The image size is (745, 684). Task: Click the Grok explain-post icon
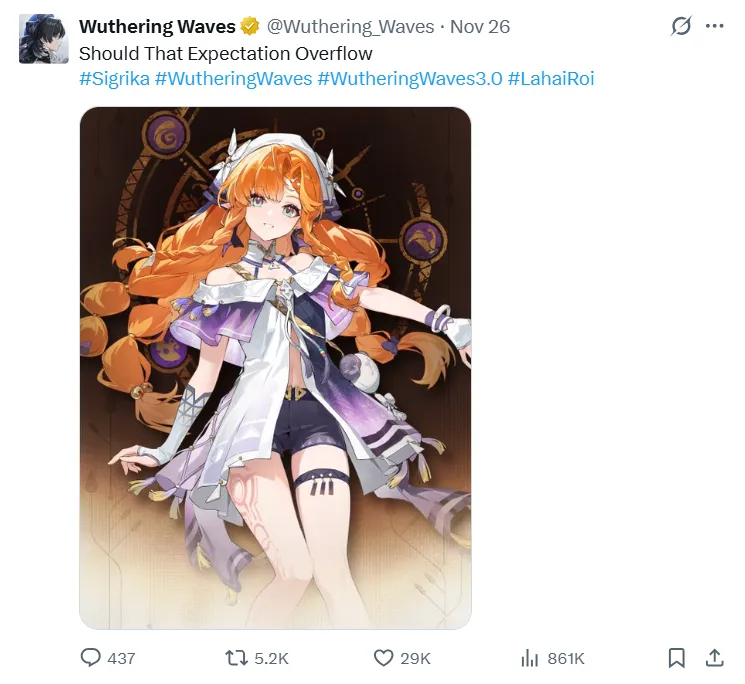681,26
